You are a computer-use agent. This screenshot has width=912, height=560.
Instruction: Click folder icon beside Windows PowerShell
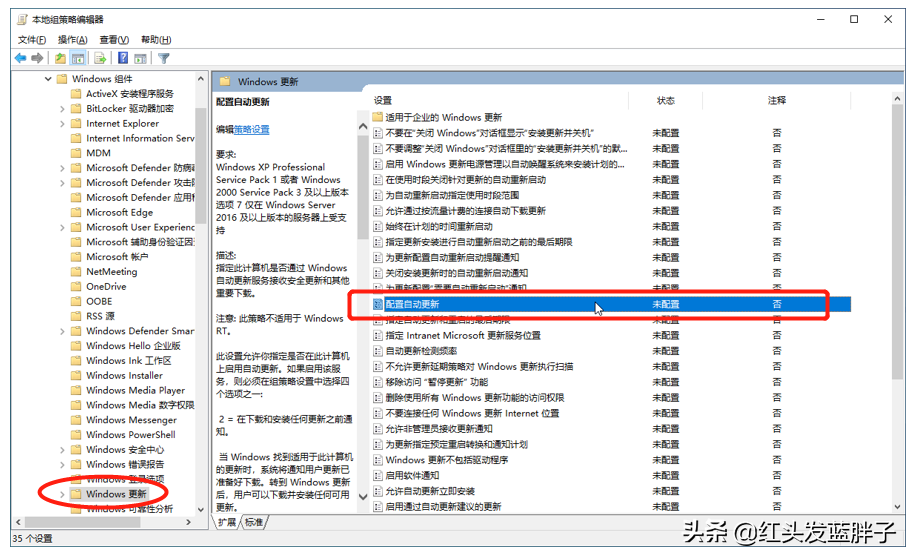[76, 434]
